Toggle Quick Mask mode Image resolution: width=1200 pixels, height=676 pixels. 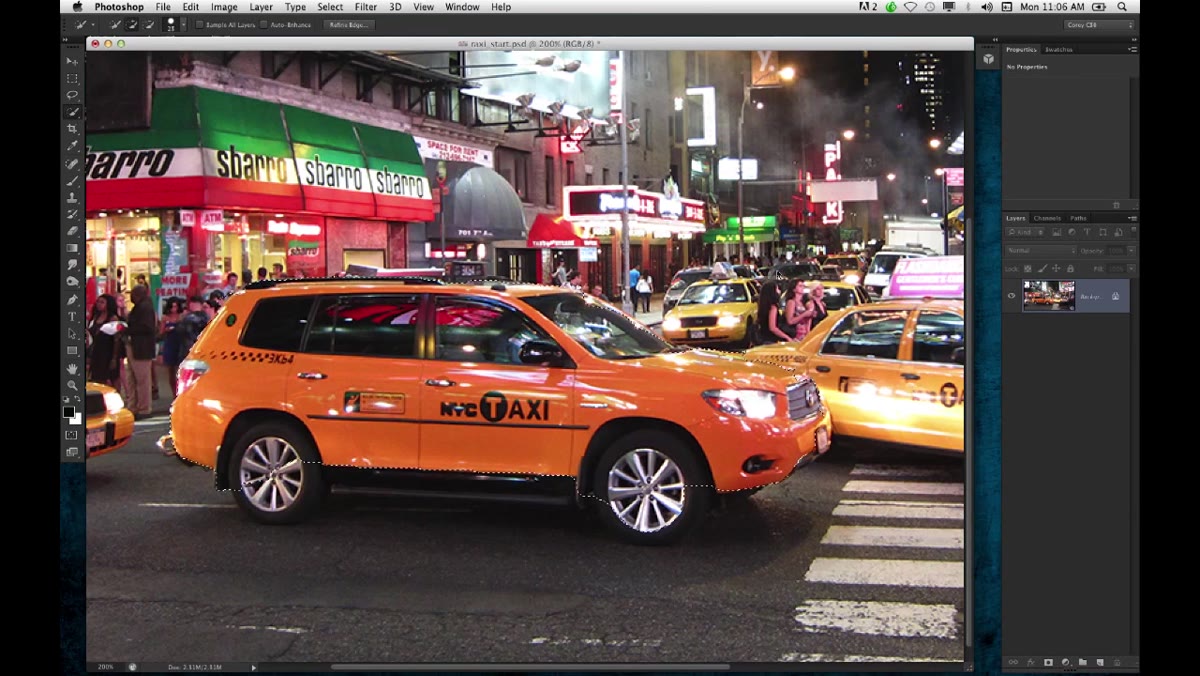click(72, 435)
